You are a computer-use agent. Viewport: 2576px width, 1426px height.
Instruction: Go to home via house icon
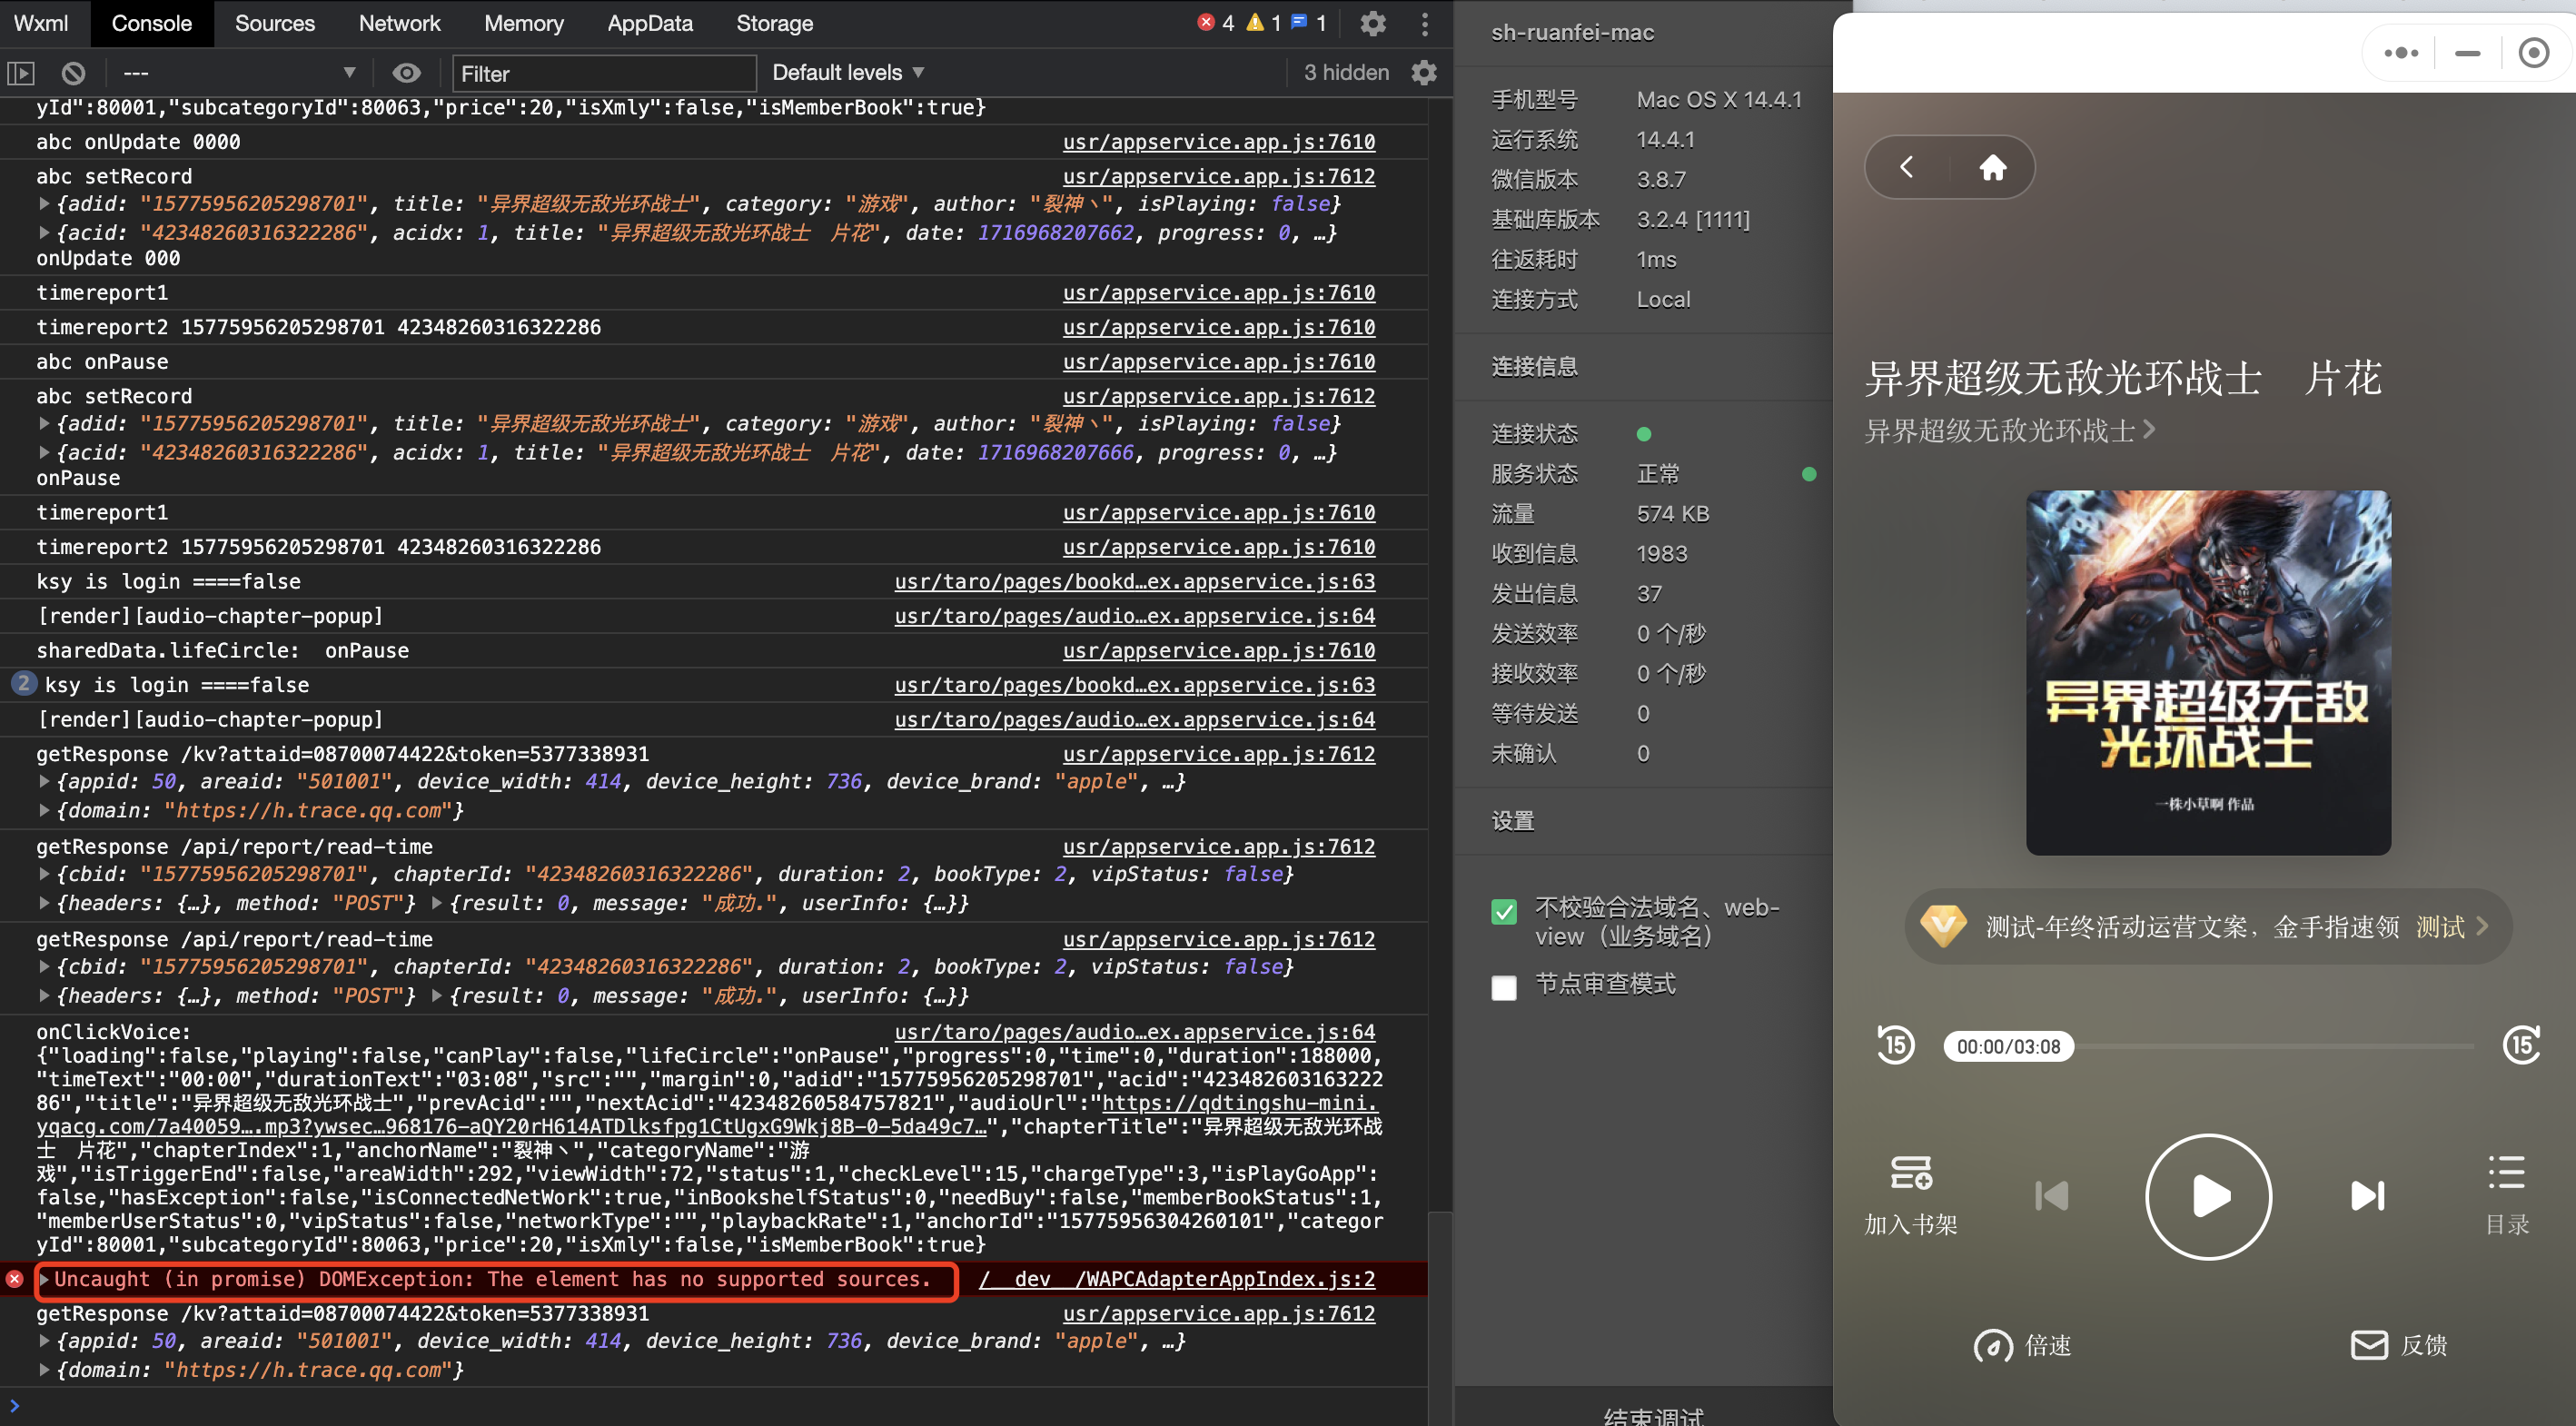coord(1992,167)
